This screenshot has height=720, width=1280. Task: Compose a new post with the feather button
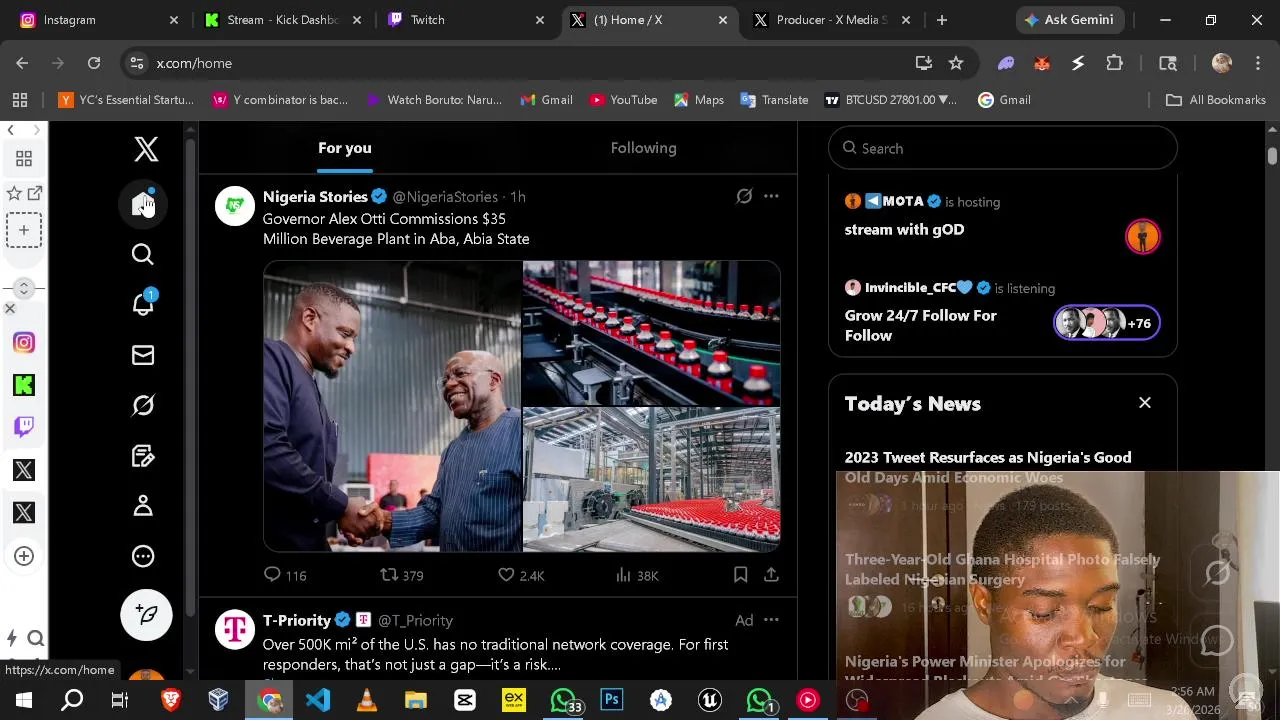pyautogui.click(x=147, y=615)
